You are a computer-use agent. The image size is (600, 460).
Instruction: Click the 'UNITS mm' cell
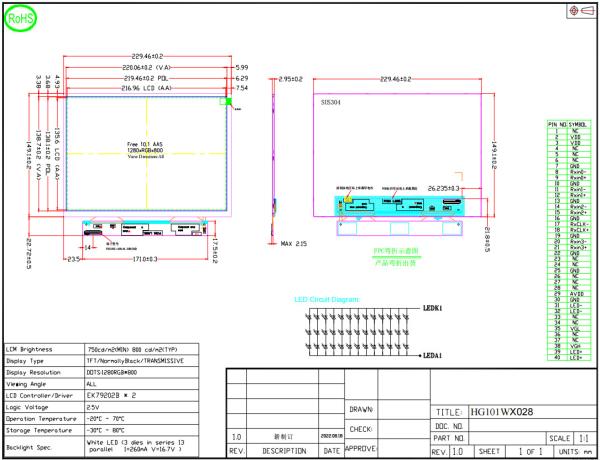coord(576,452)
